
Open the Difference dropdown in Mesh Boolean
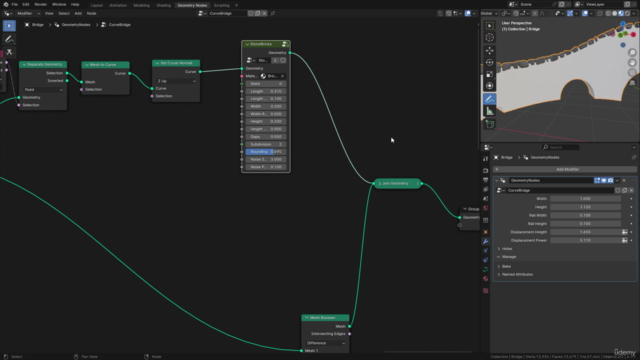point(326,343)
